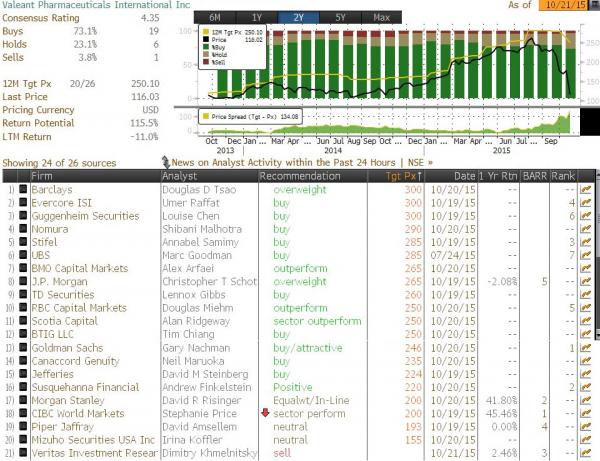Open chart icon for BMO Capital Markets row

coord(585,268)
